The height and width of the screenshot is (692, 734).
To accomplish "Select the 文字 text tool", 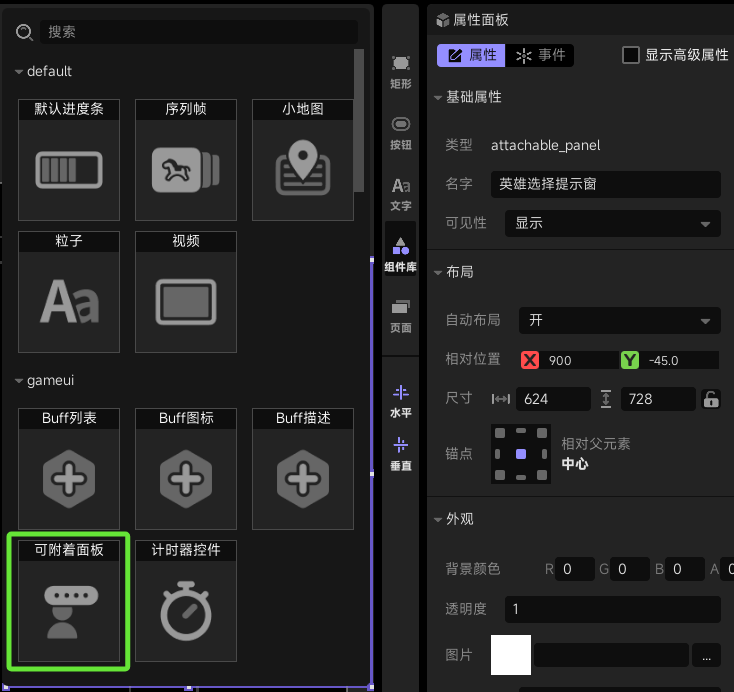I will [x=401, y=194].
